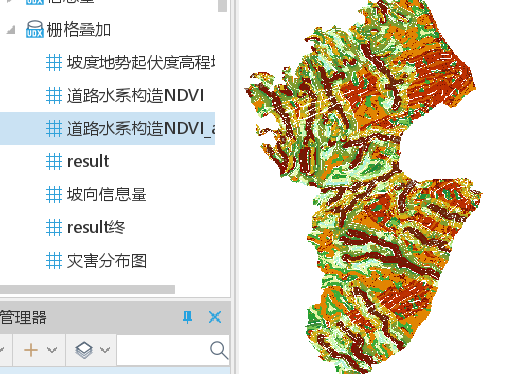Viewport: 526px width, 374px height.
Task: Open the 灾害分布图 dataset entry
Action: pyautogui.click(x=107, y=261)
